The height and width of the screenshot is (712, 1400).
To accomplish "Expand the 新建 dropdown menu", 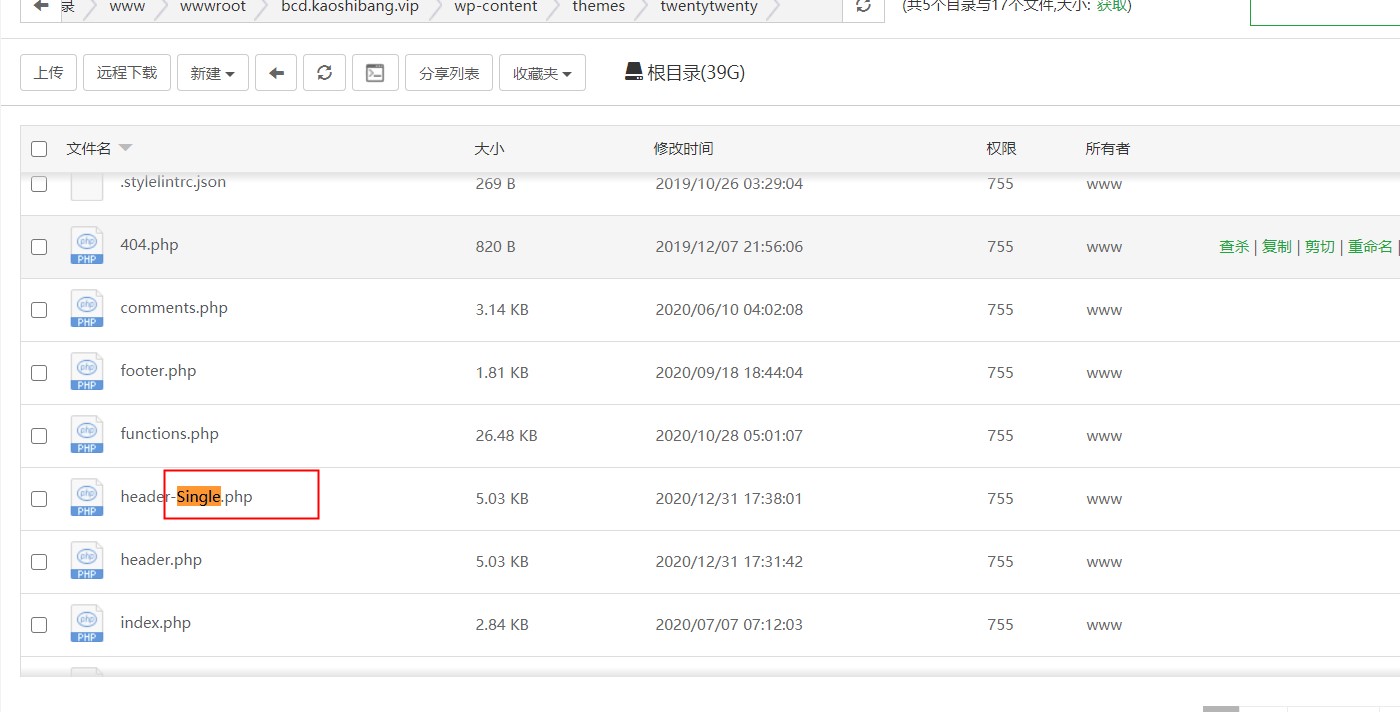I will click(x=212, y=73).
